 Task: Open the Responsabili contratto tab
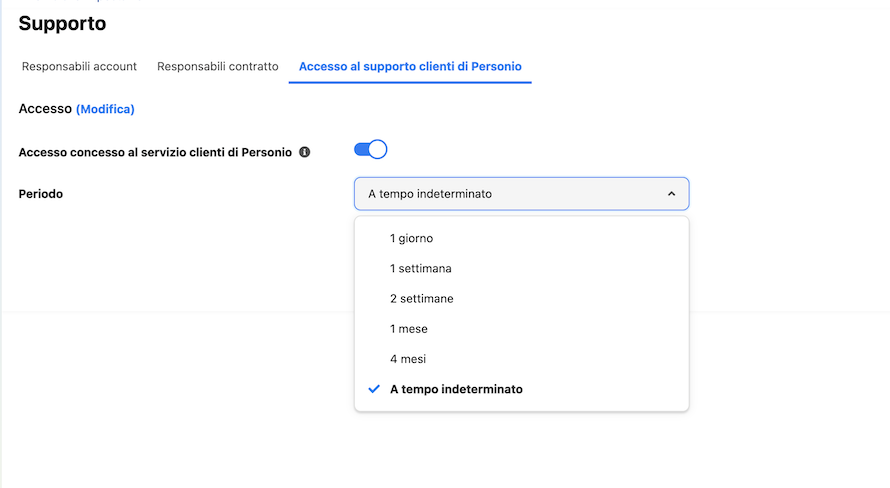[218, 66]
